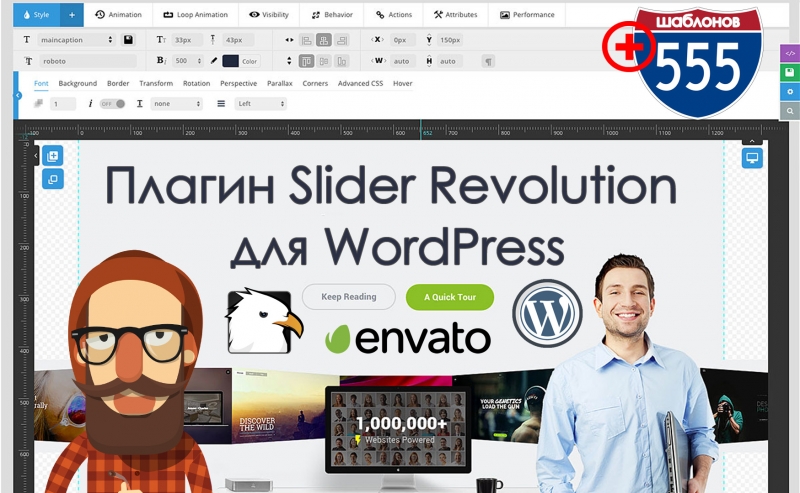Collapse panel with blue left arrow

(x=17, y=95)
